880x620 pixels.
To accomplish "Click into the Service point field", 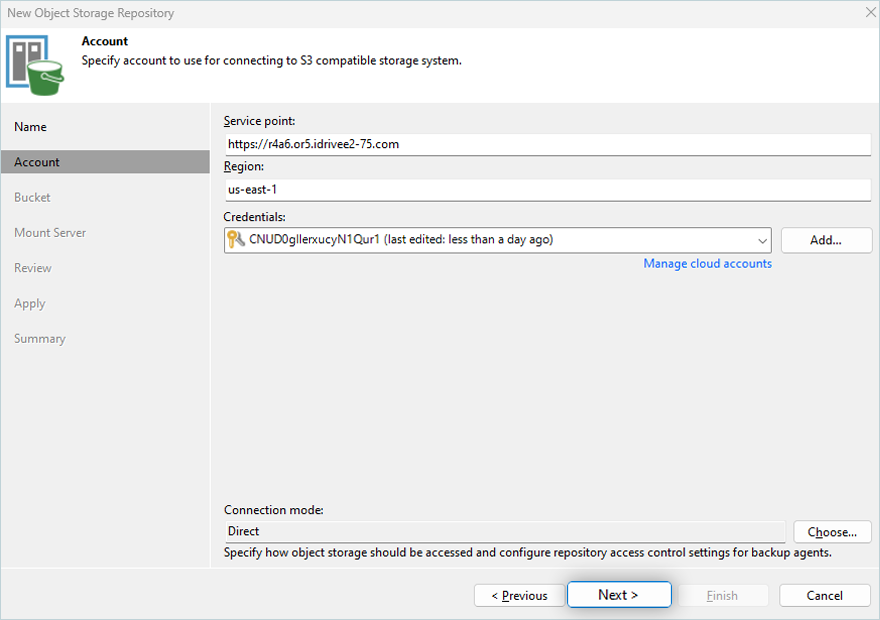I will pos(547,144).
